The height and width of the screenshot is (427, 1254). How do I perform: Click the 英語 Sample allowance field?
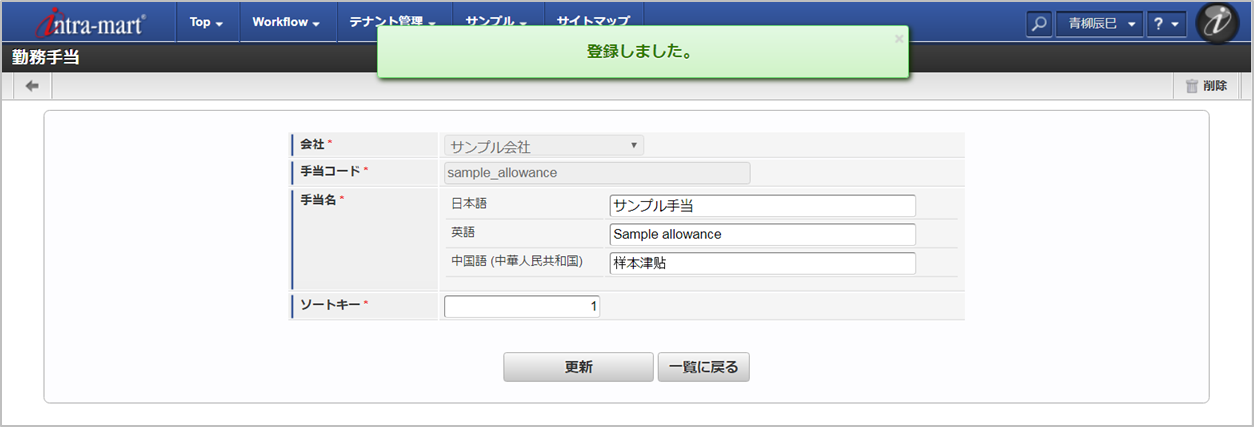pos(762,234)
